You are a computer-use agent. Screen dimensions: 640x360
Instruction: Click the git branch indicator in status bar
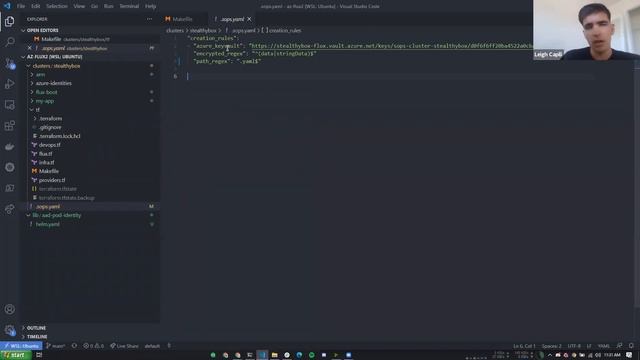(x=56, y=346)
